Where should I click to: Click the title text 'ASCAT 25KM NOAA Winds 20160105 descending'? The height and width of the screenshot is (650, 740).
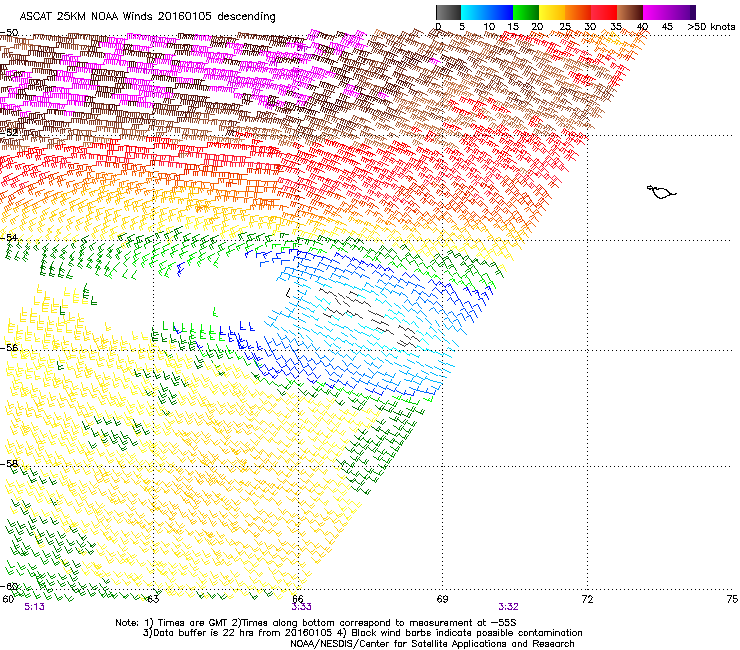click(x=147, y=17)
